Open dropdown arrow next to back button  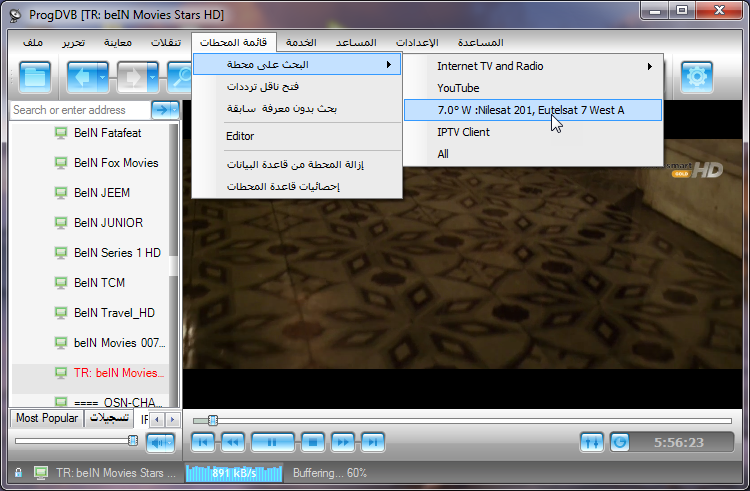pyautogui.click(x=102, y=77)
